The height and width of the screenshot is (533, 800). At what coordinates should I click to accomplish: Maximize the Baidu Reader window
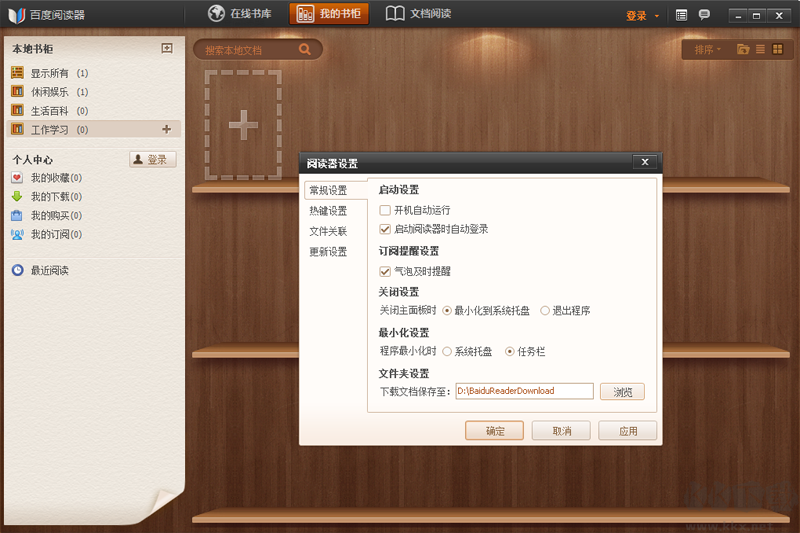click(x=757, y=16)
